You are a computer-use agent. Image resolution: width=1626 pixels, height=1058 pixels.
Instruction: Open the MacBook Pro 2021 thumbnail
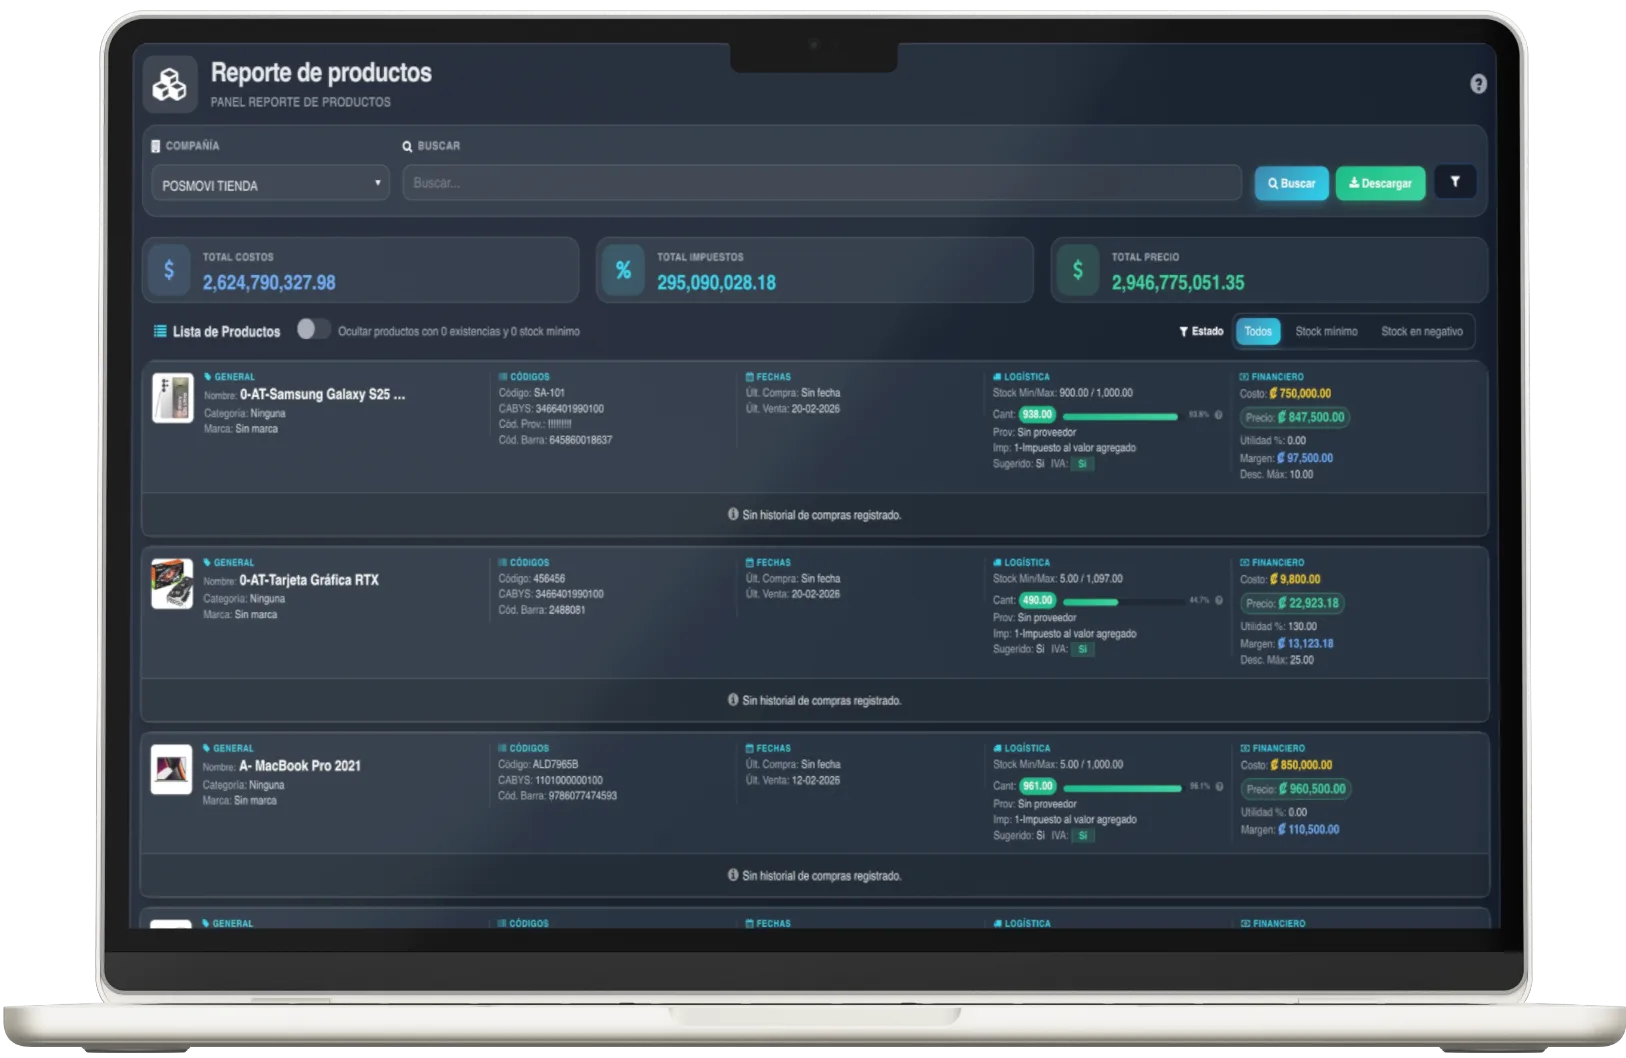coord(171,769)
